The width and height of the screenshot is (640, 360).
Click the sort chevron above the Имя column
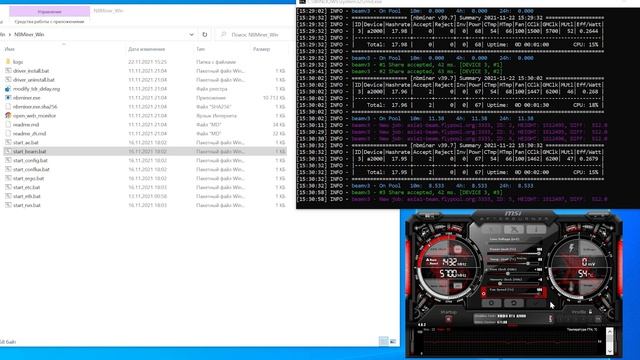tap(64, 44)
